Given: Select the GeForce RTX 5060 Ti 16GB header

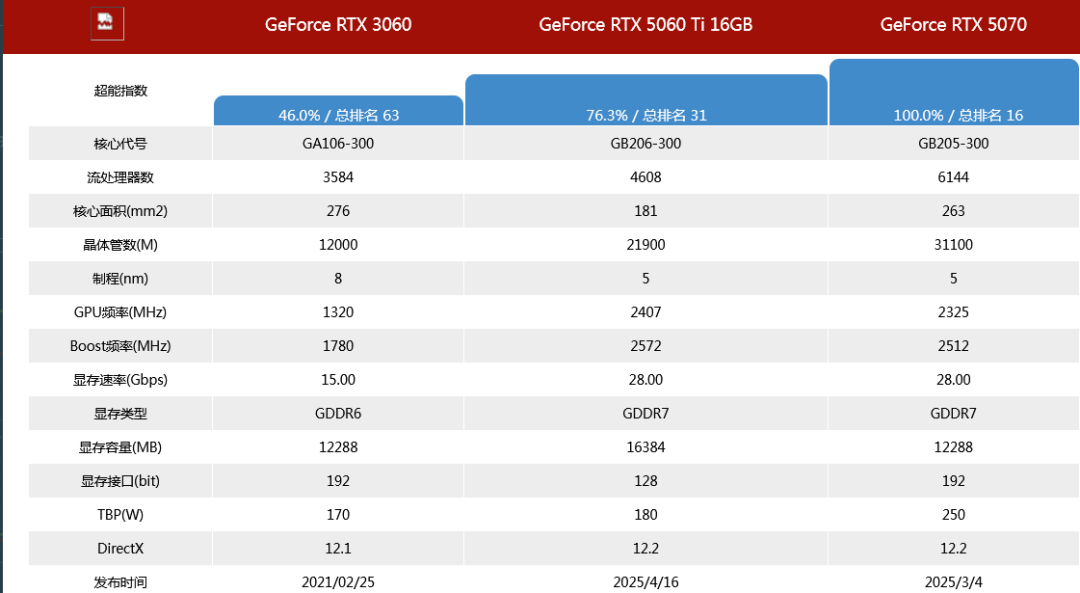Looking at the screenshot, I should tap(645, 25).
